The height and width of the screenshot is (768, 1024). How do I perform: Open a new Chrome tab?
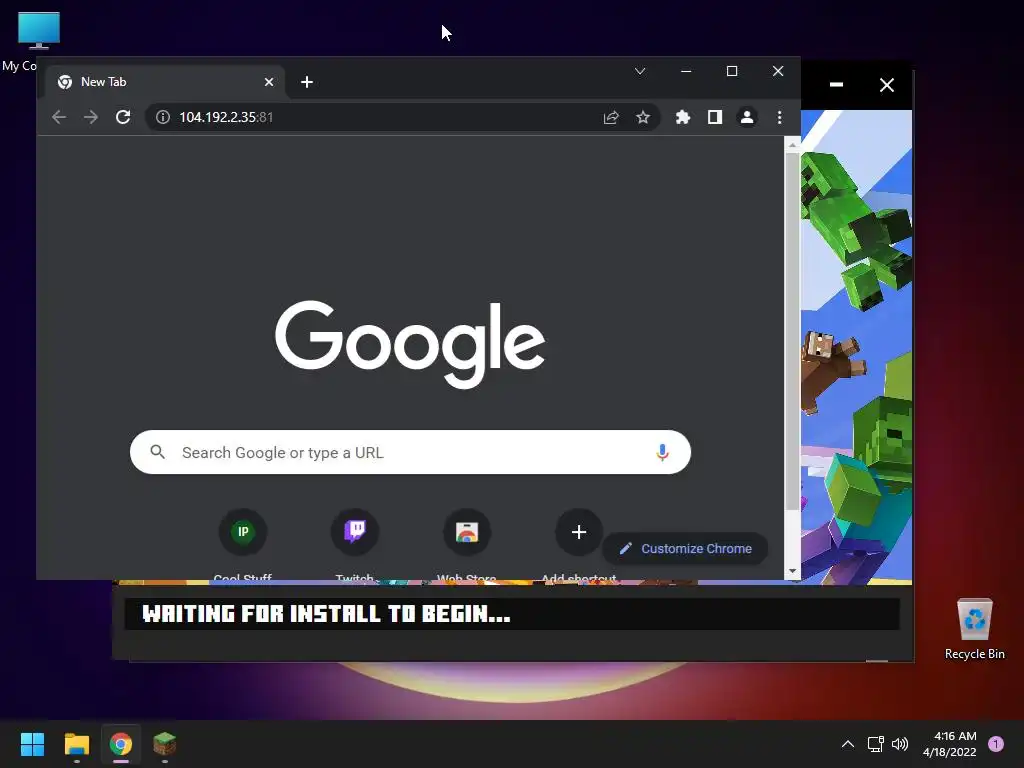[307, 82]
